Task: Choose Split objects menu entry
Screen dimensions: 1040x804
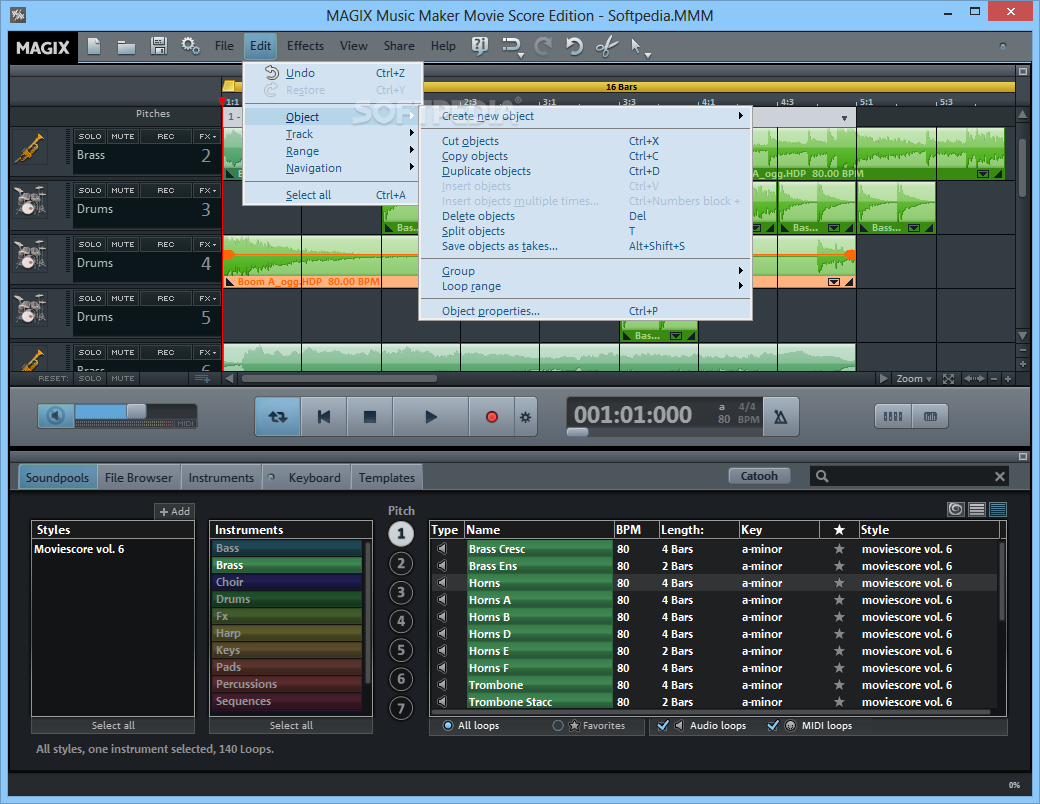Action: tap(586, 231)
